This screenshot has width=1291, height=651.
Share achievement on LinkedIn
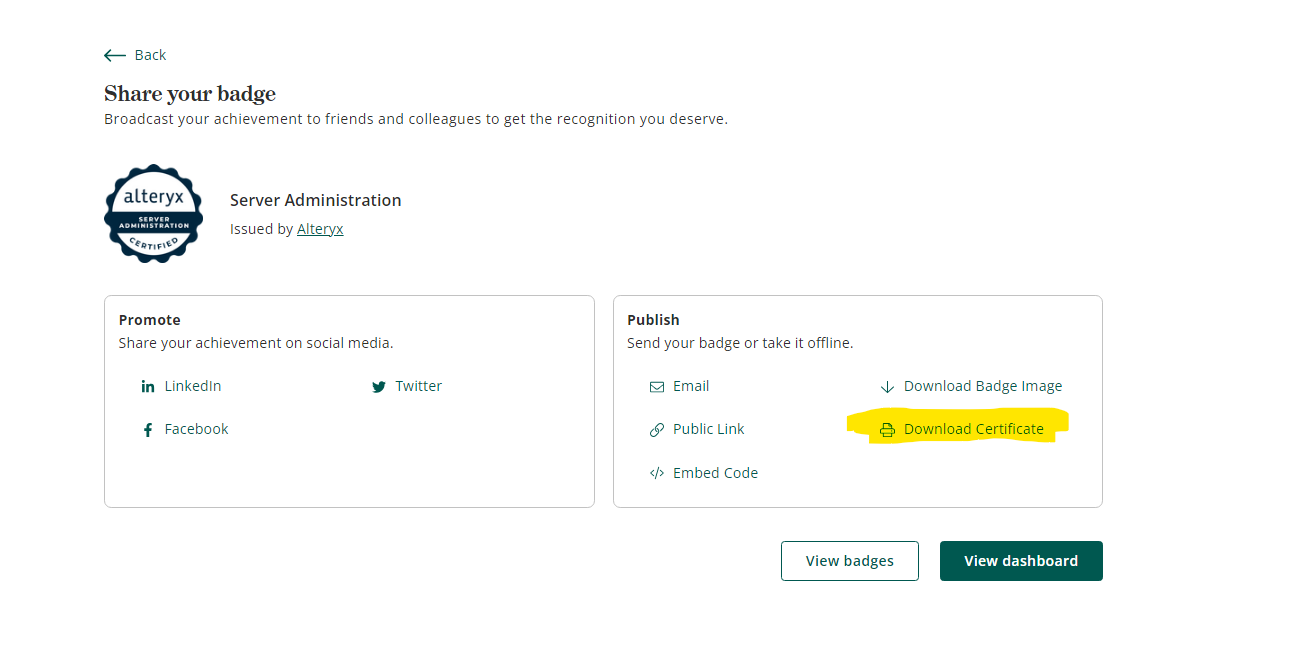click(191, 386)
